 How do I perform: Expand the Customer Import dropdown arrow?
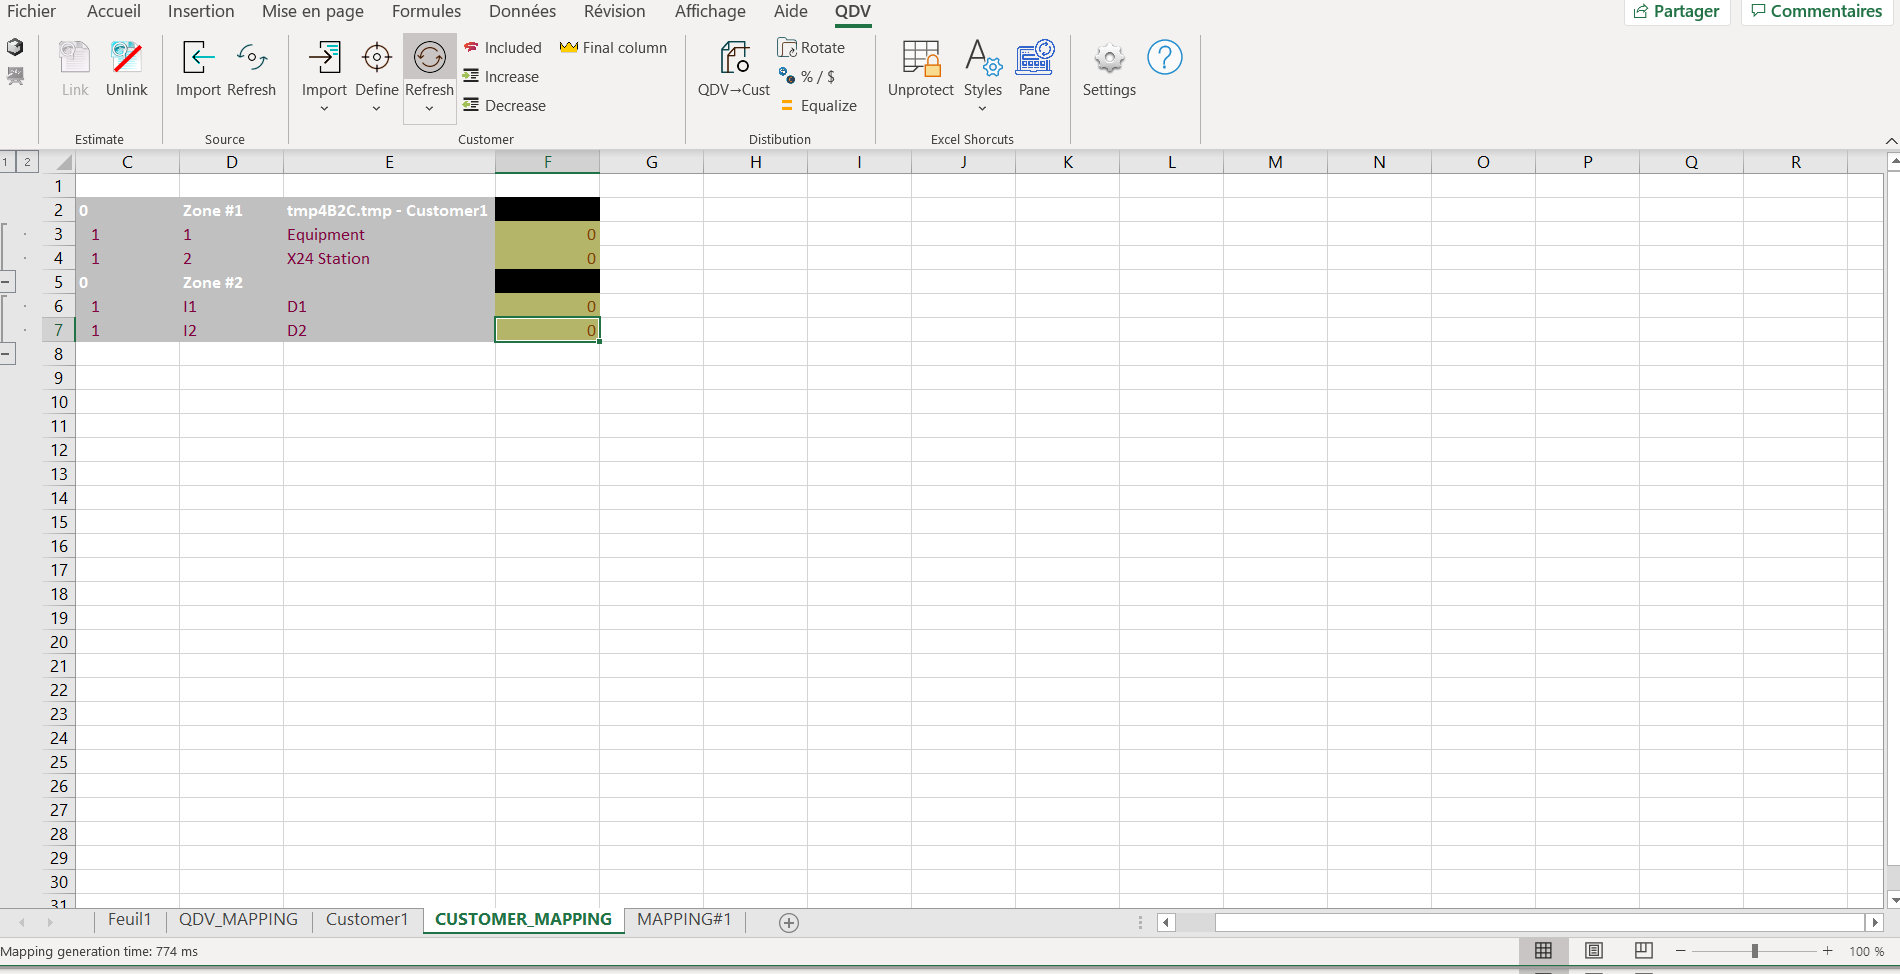(x=324, y=109)
